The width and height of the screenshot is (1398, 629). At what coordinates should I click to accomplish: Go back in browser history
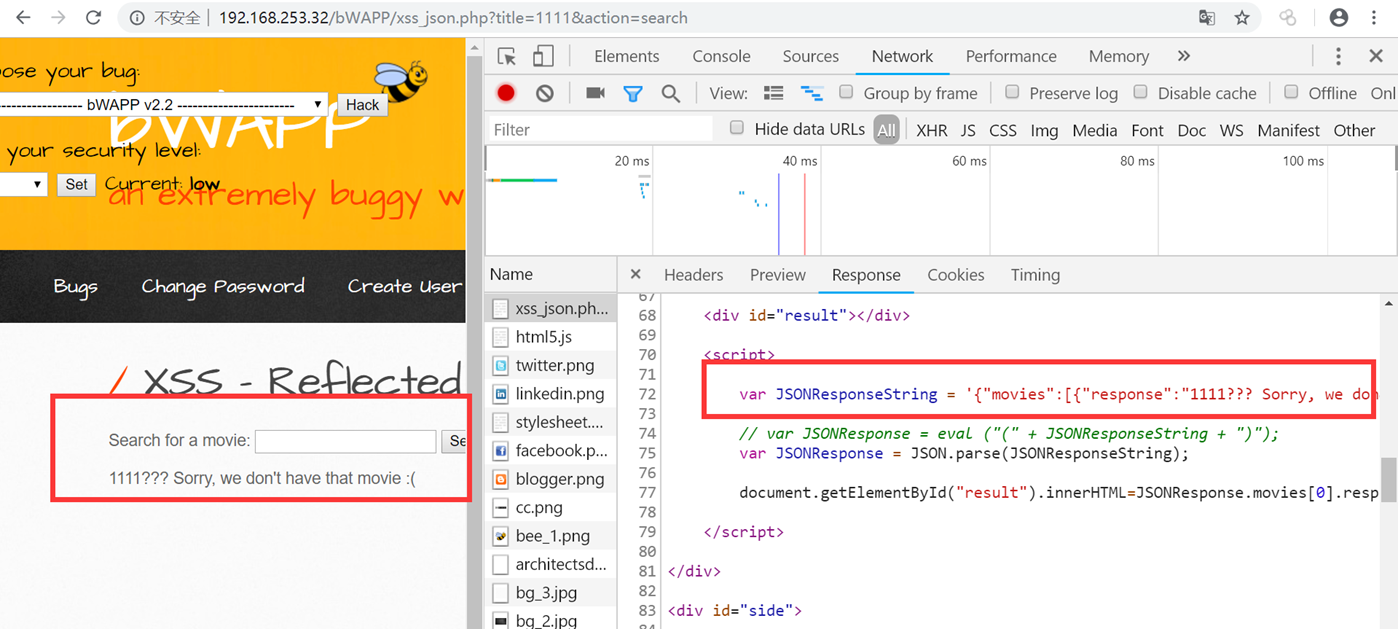pos(22,18)
